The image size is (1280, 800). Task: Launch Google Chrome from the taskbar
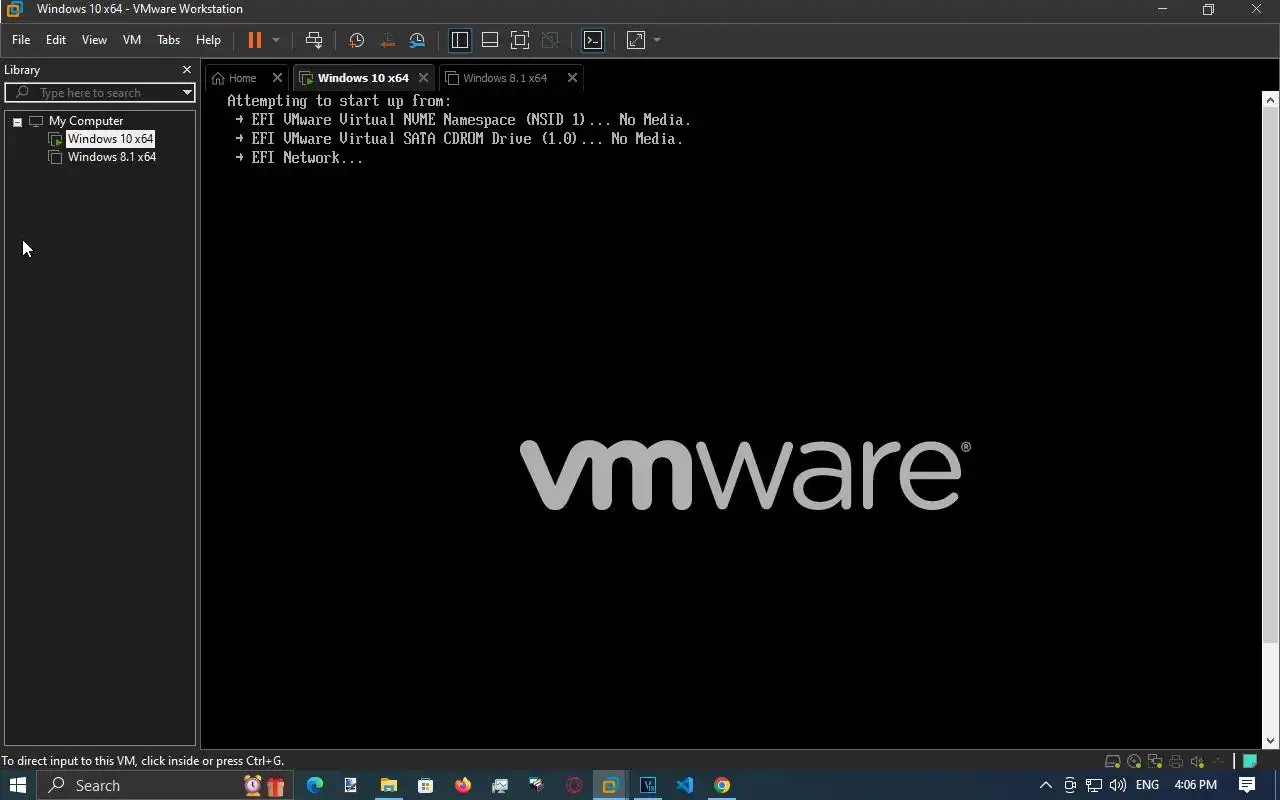click(721, 785)
